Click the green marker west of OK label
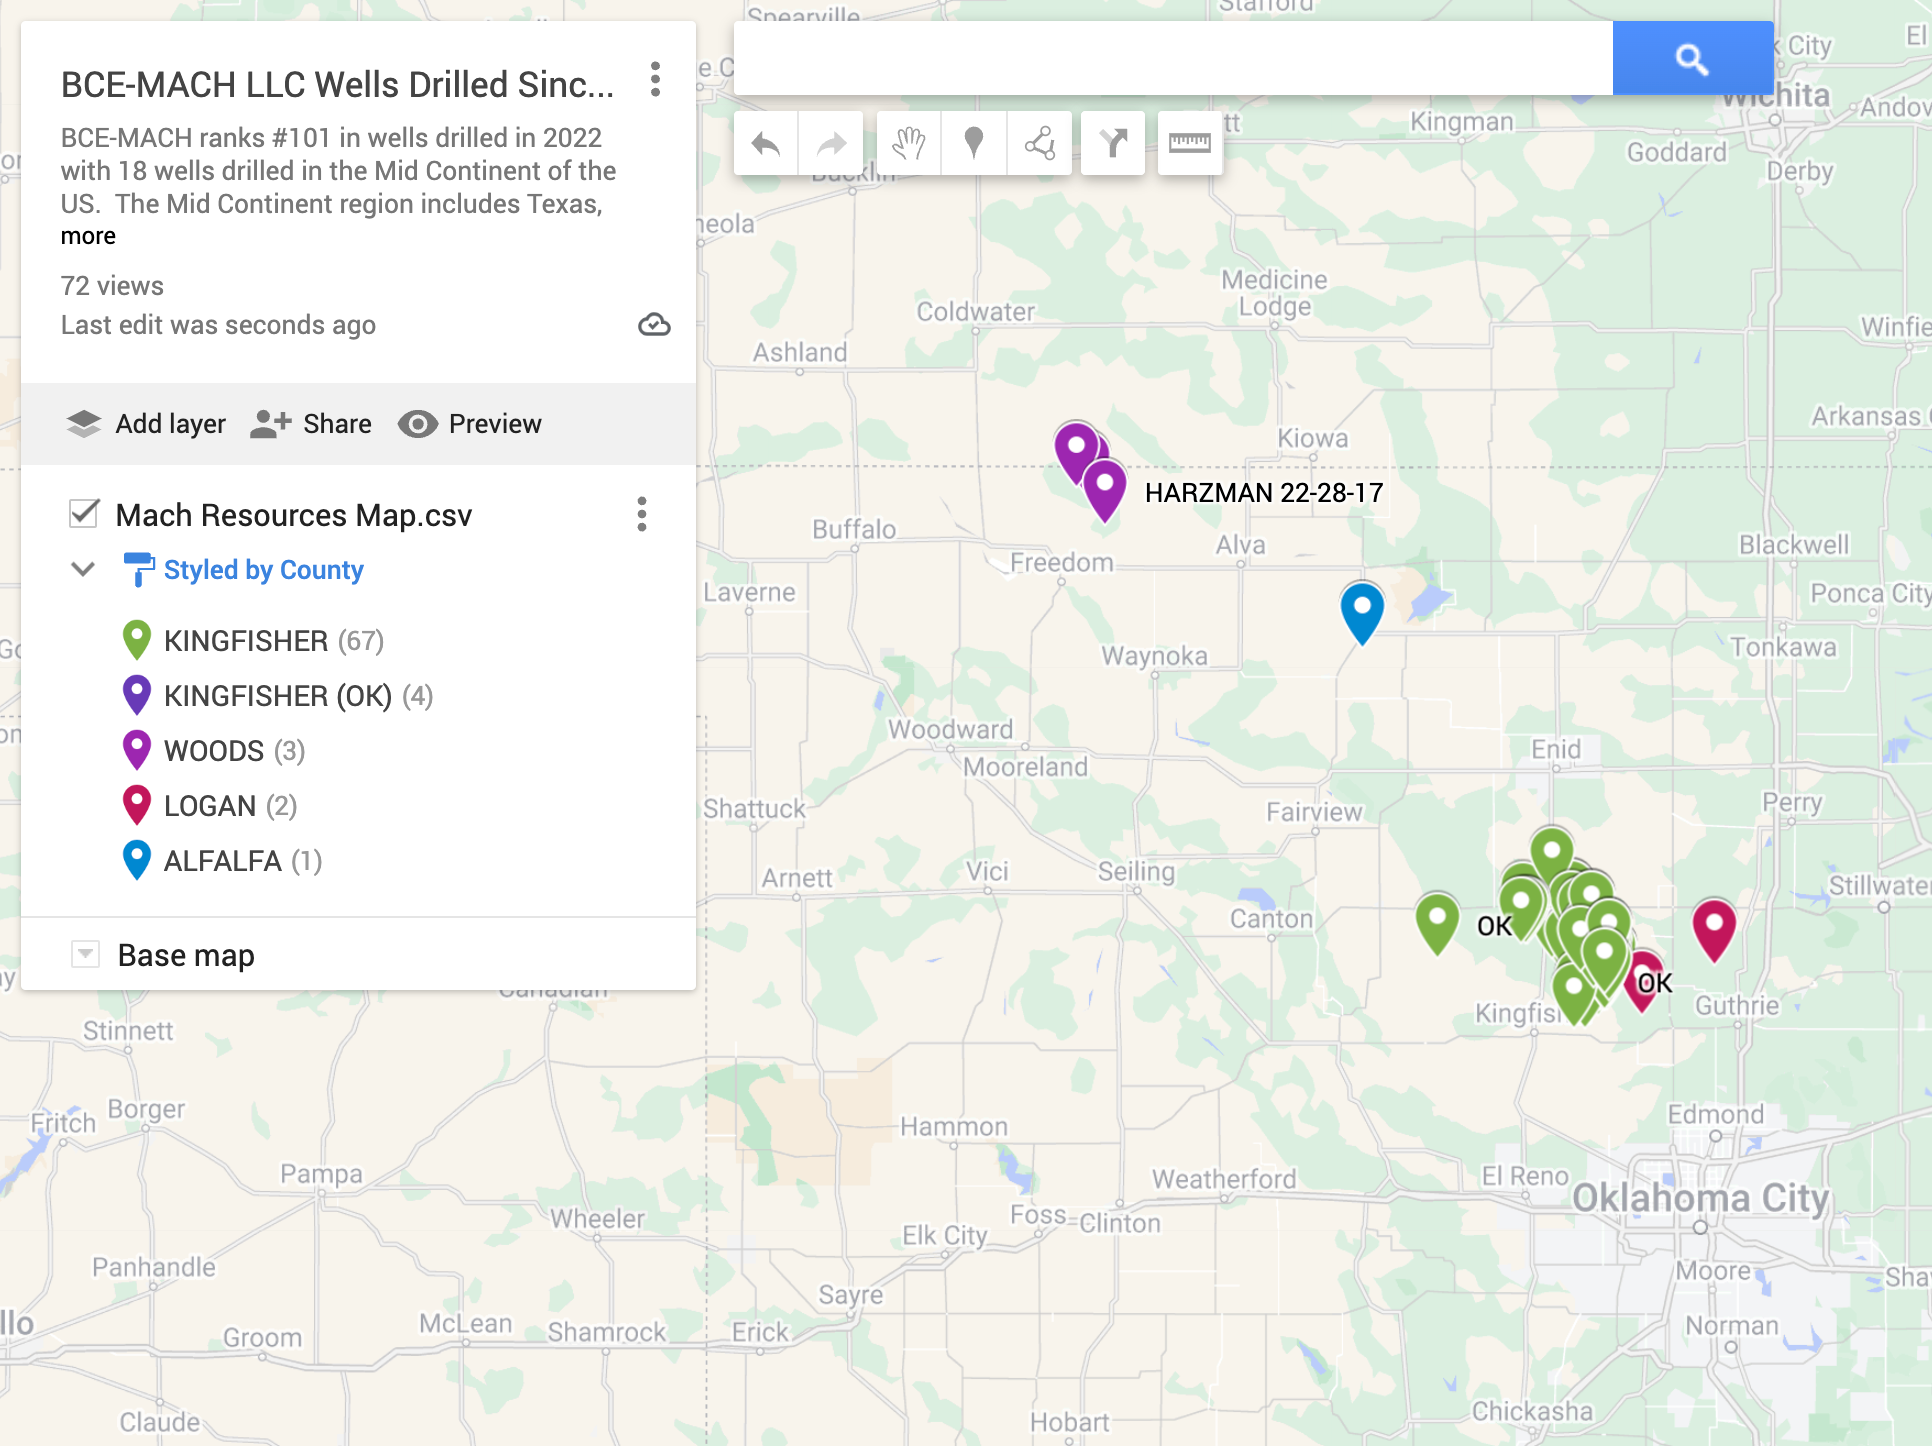 click(x=1438, y=923)
